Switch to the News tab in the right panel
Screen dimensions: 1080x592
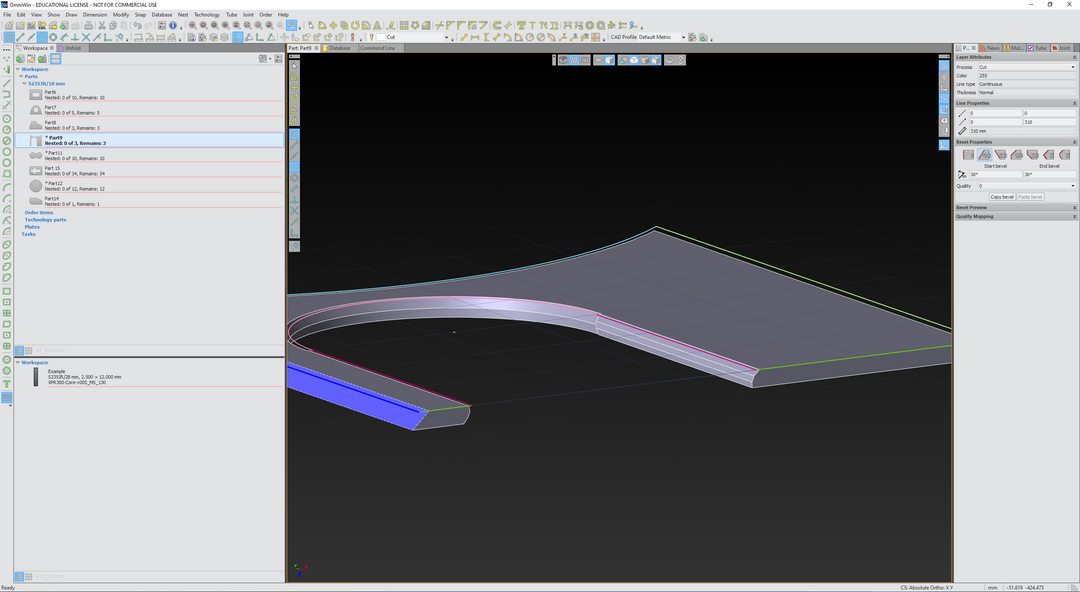click(989, 48)
